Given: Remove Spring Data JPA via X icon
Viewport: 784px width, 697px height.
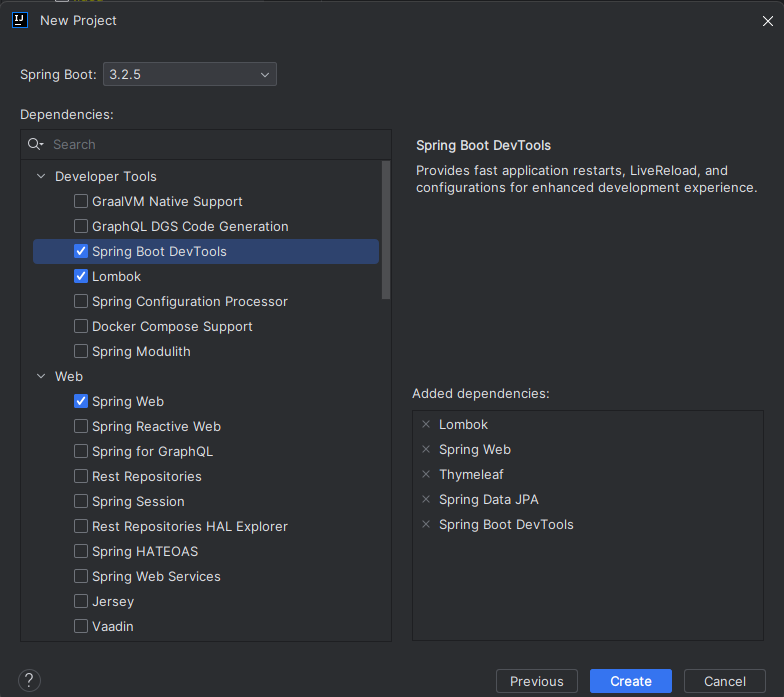Looking at the screenshot, I should [426, 500].
